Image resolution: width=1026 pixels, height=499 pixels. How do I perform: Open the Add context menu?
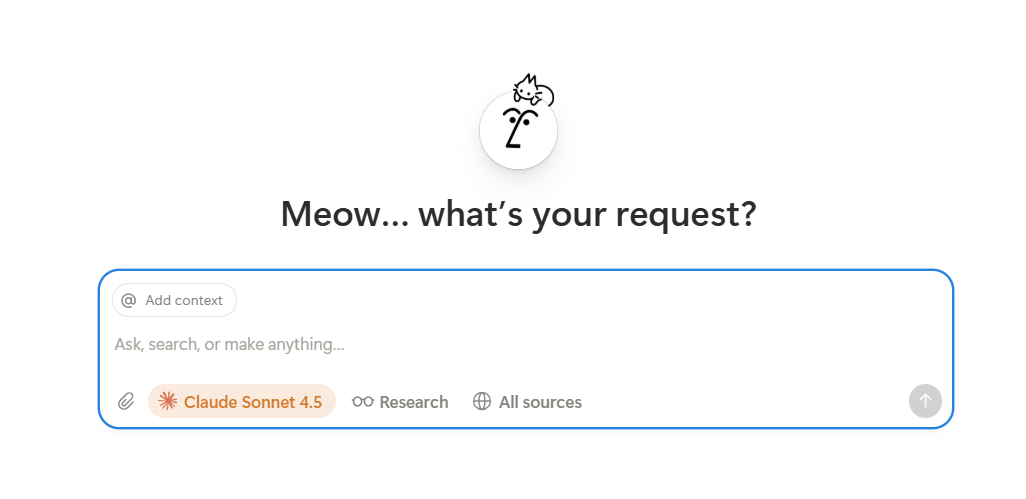tap(174, 300)
